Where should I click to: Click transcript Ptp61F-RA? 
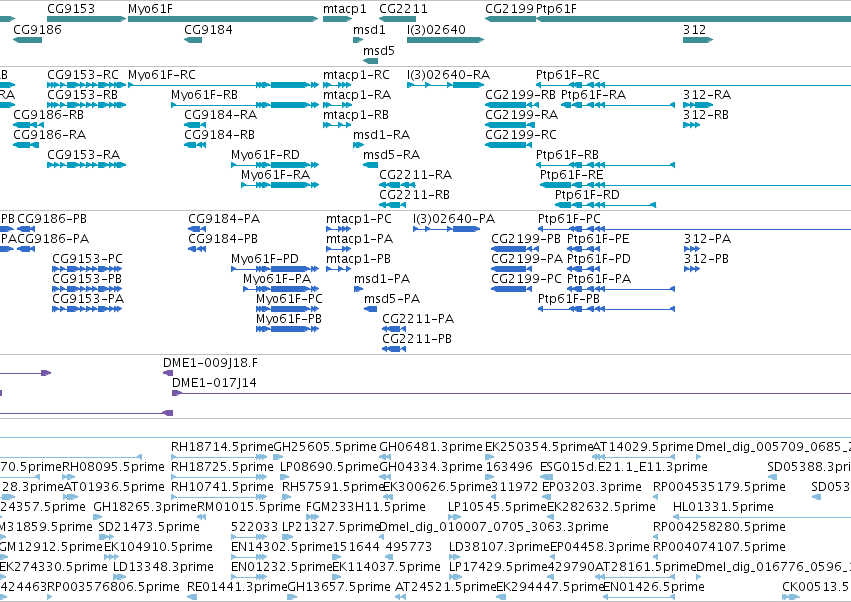[618, 105]
